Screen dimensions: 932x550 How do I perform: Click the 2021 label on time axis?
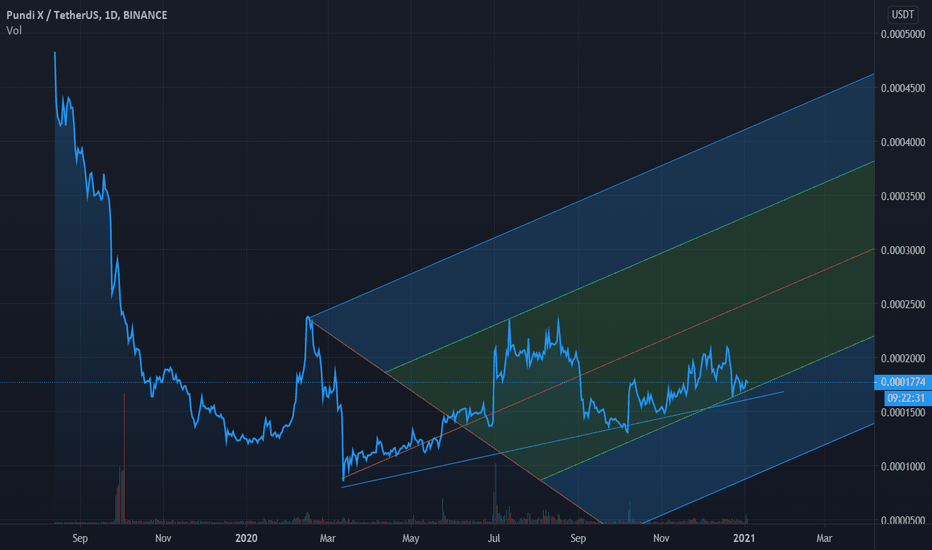pos(744,538)
